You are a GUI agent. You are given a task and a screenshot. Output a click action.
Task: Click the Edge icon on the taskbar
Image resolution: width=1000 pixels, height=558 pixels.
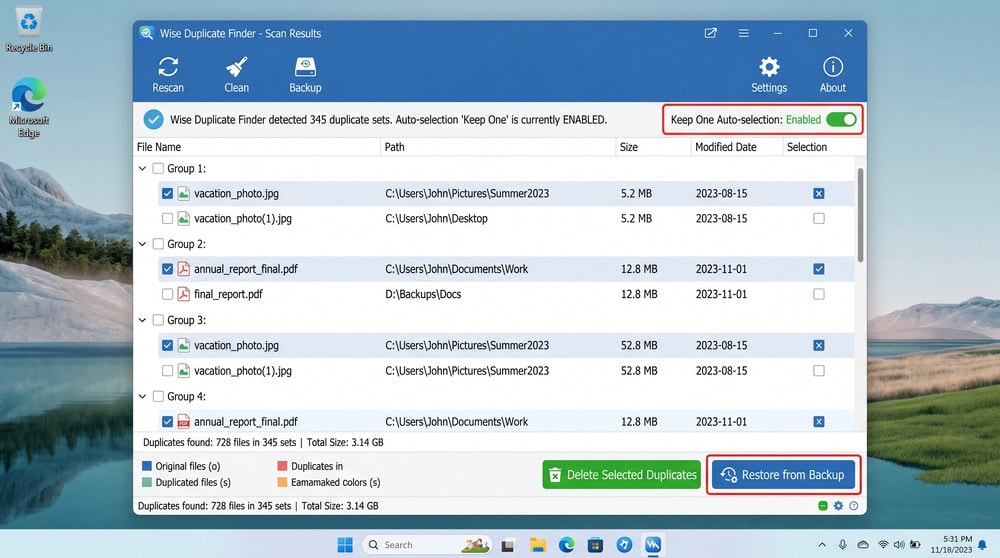pyautogui.click(x=566, y=545)
